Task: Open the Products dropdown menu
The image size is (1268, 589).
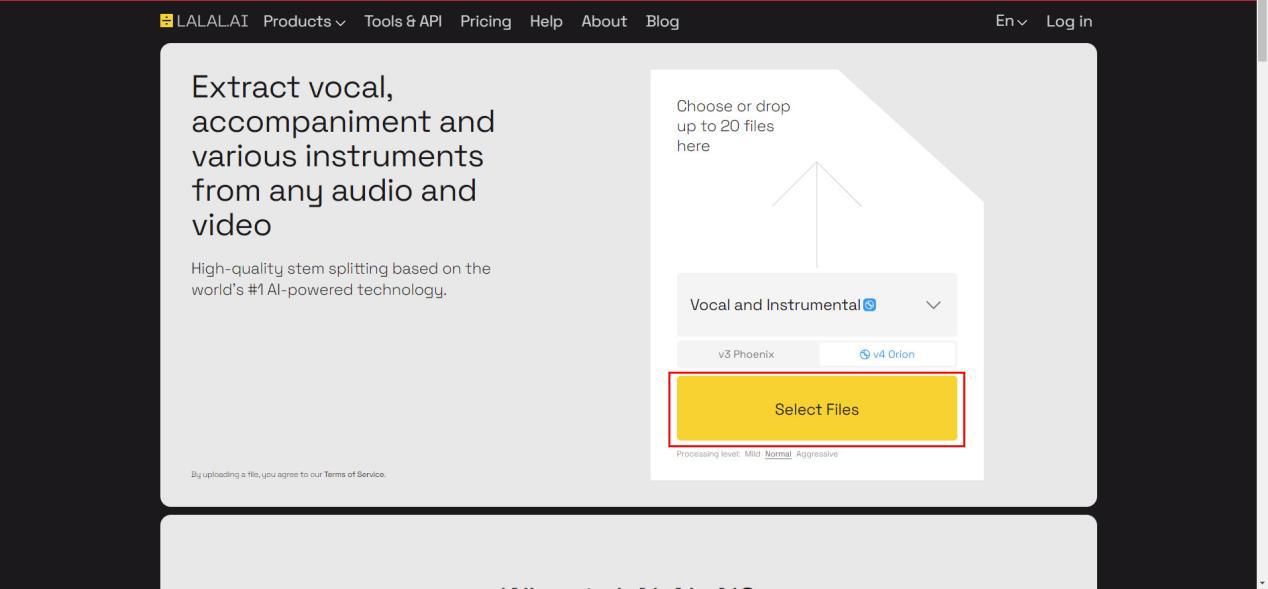Action: 304,21
